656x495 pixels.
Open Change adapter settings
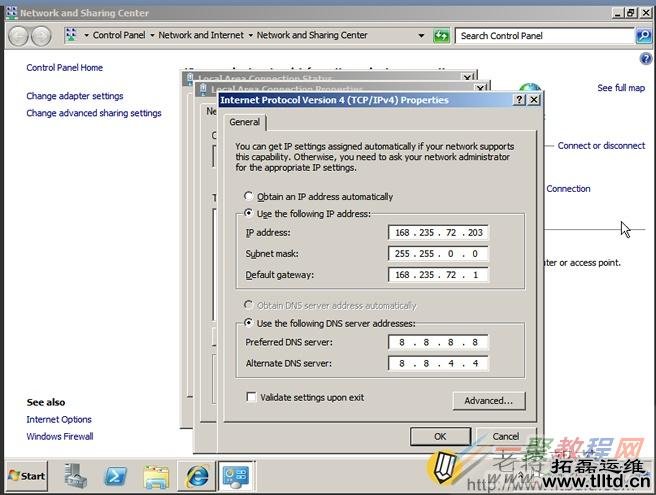click(75, 96)
